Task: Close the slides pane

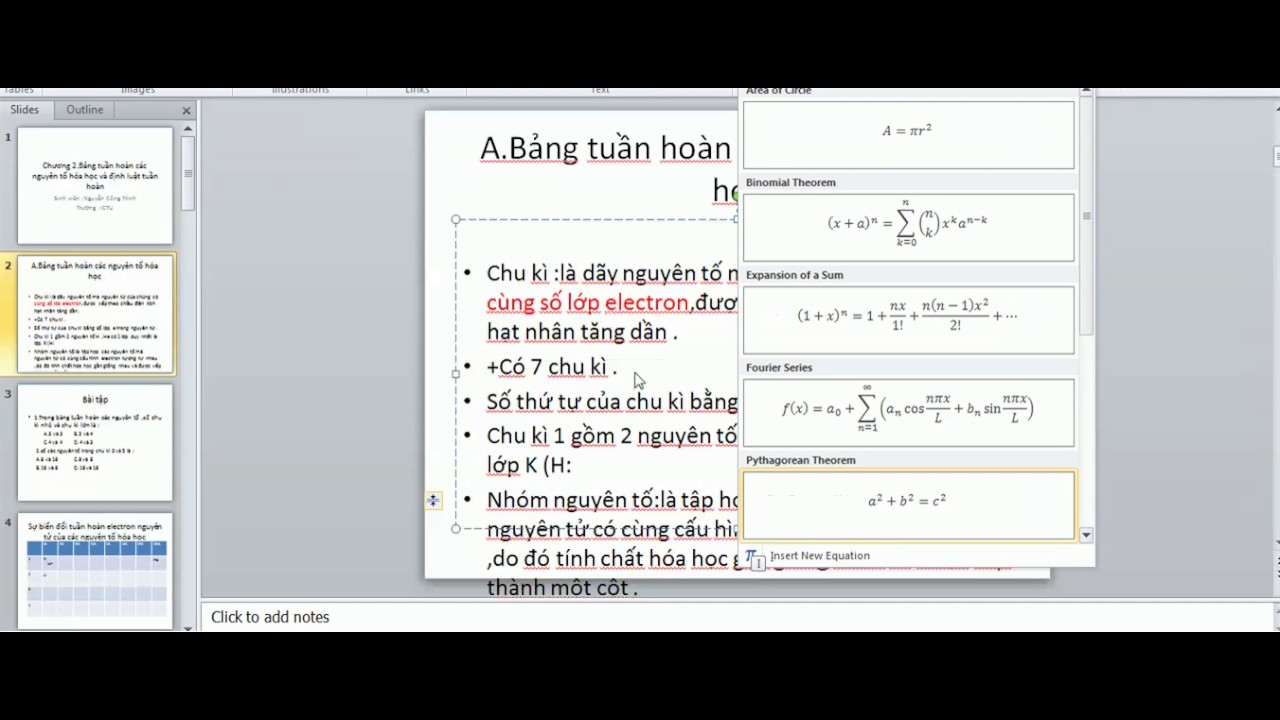Action: [x=186, y=111]
